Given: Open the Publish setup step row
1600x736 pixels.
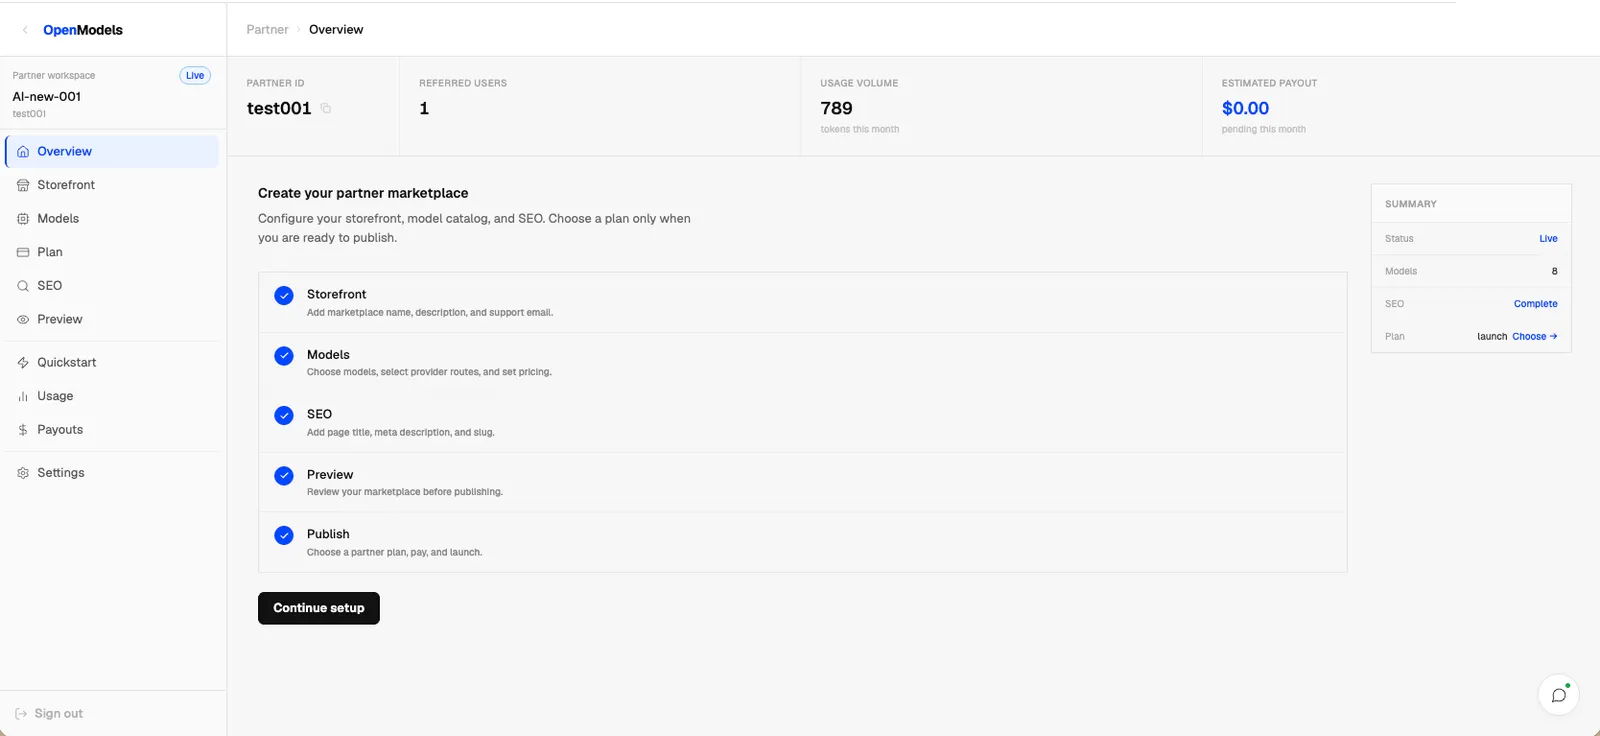Looking at the screenshot, I should pos(802,542).
